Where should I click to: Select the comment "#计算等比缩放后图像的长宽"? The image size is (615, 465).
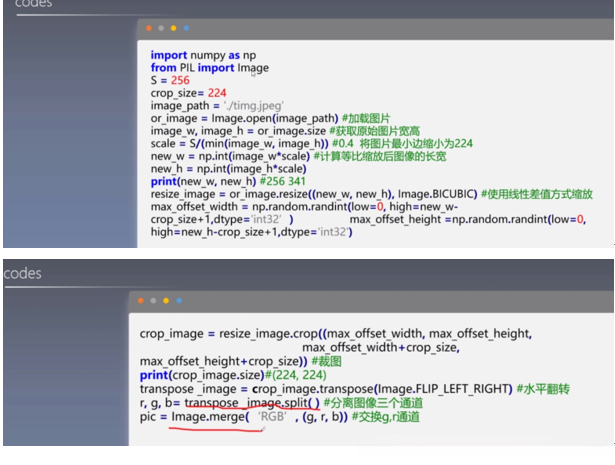point(380,156)
